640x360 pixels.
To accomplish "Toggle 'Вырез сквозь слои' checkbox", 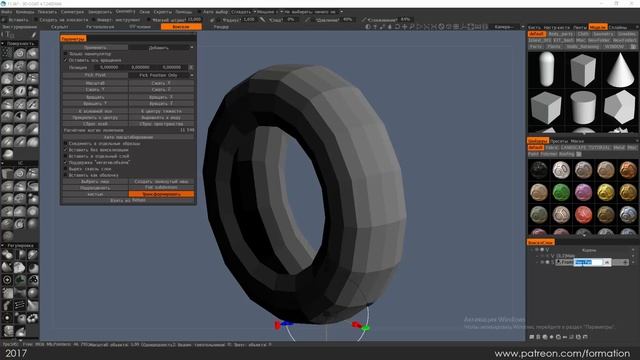I will [66, 169].
